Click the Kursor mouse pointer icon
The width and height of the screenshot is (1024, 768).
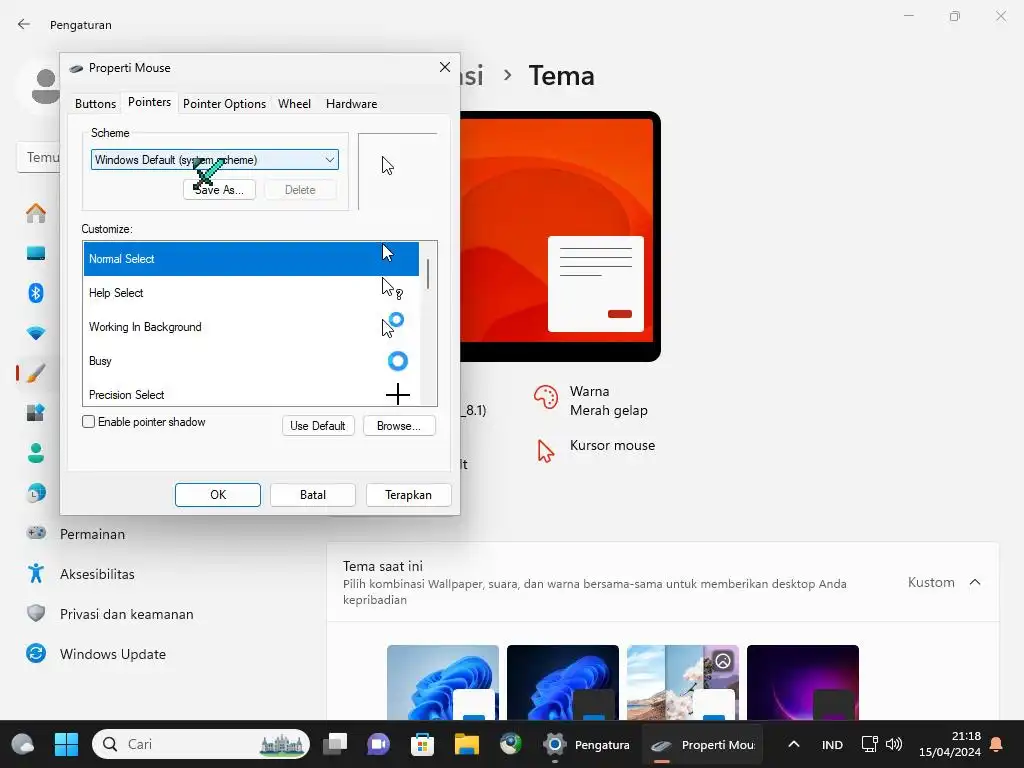point(545,451)
